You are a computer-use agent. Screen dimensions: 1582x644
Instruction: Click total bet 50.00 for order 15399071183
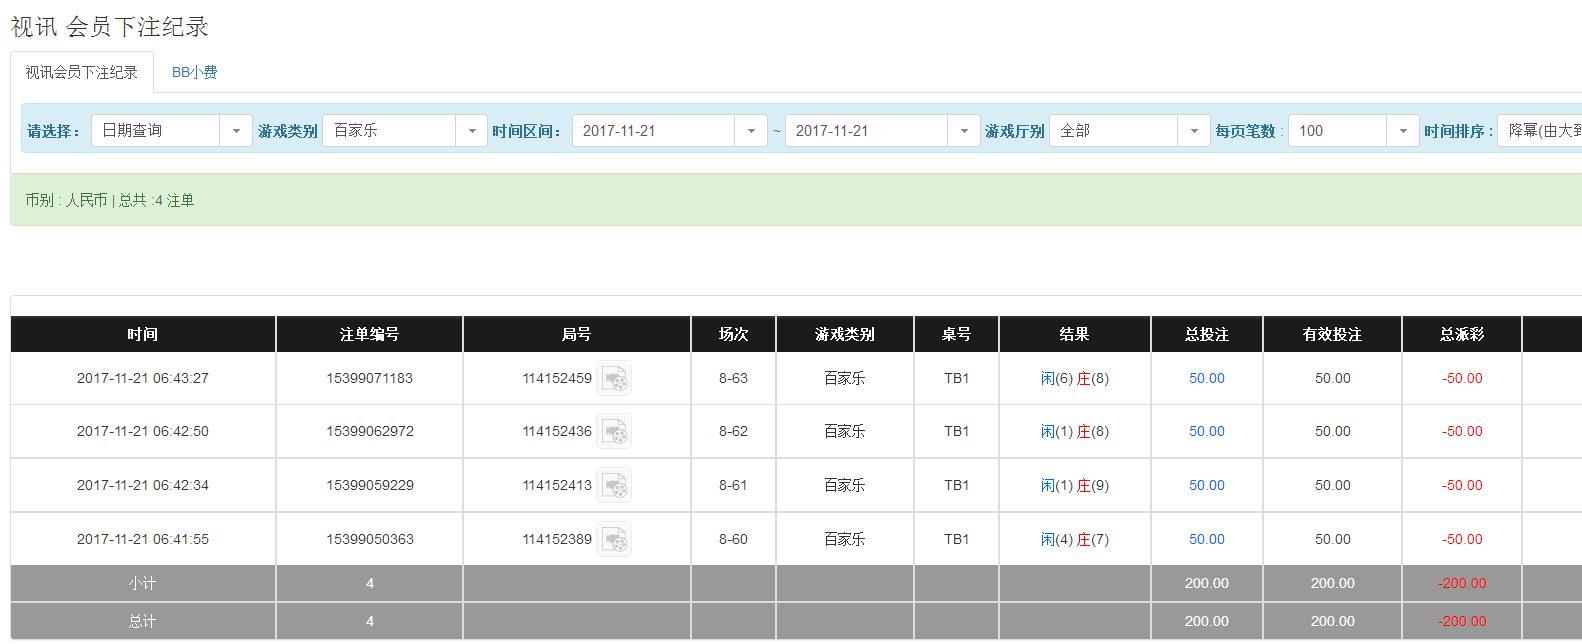tap(1206, 379)
